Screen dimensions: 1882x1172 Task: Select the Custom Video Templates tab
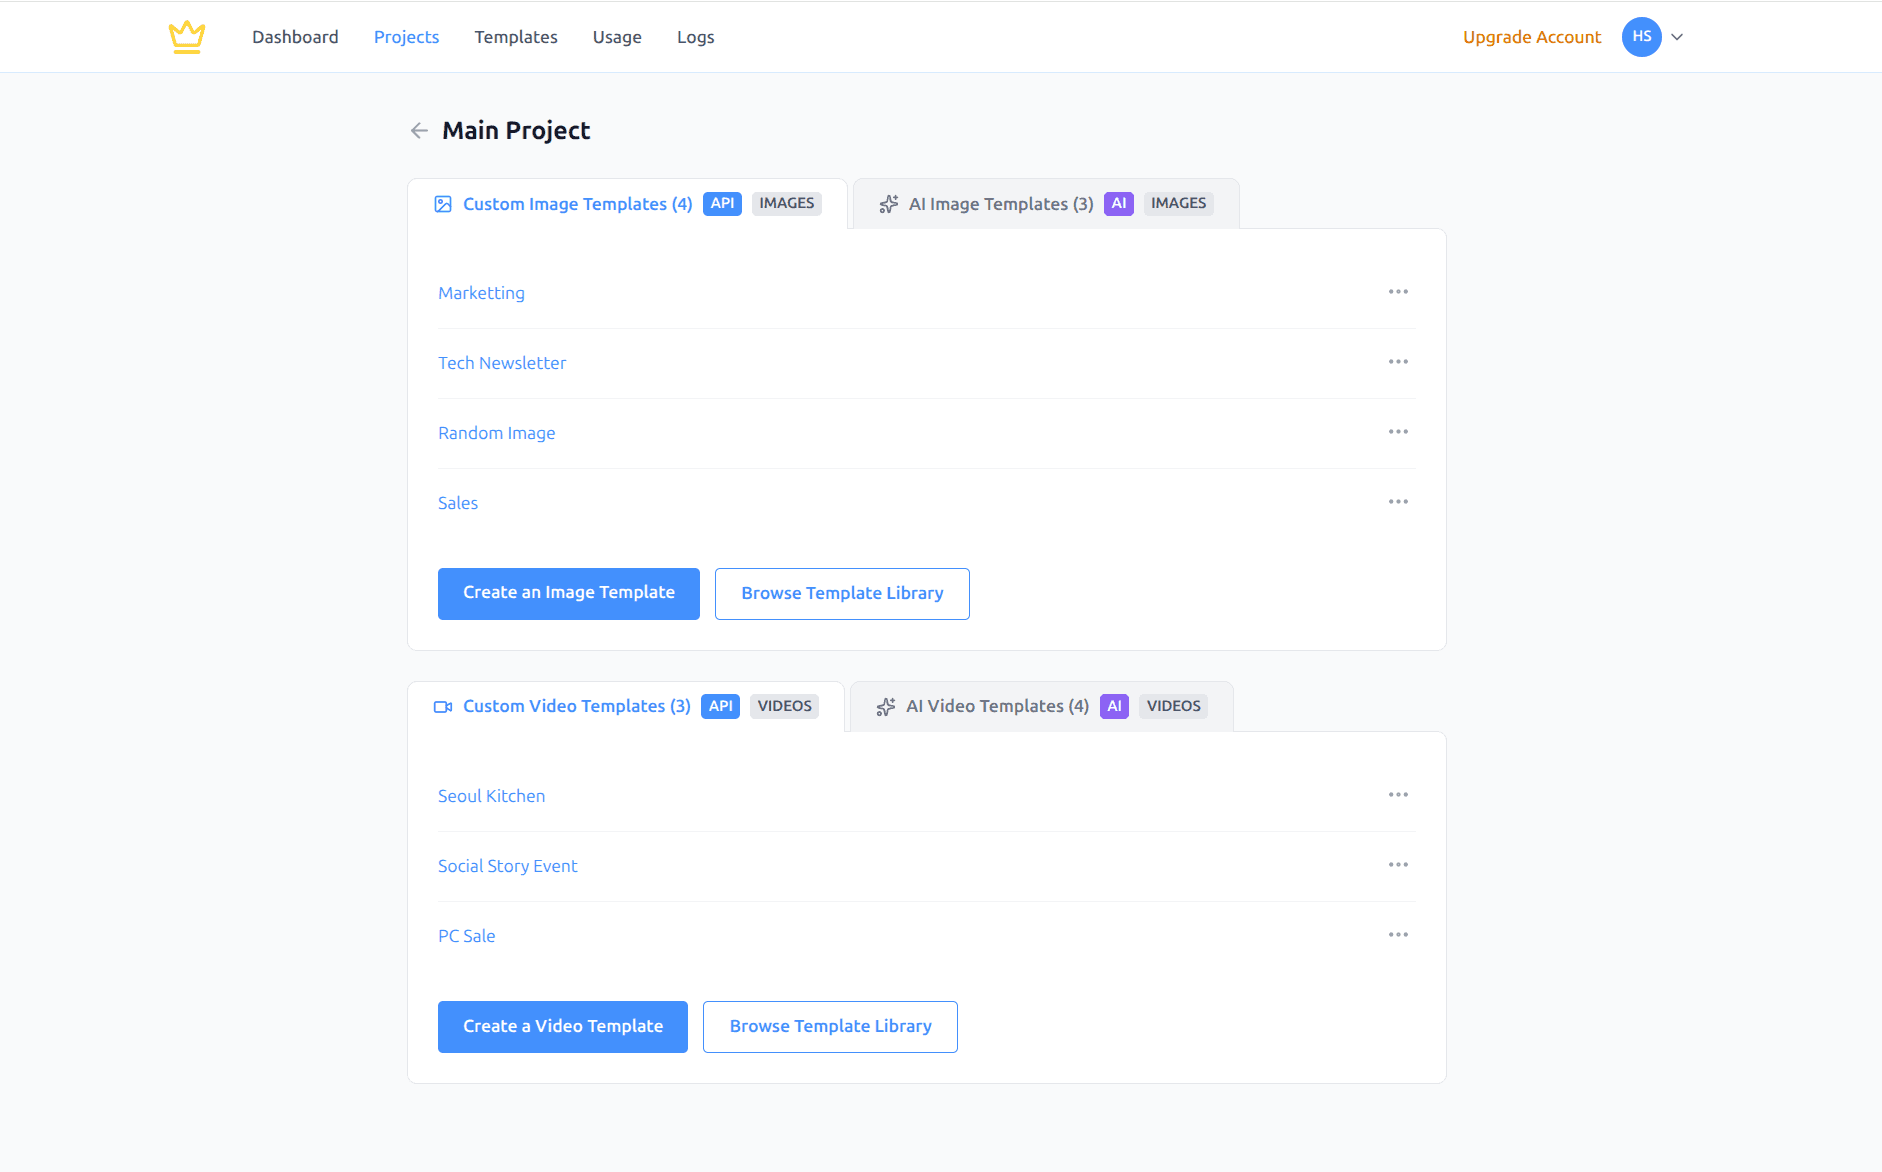coord(576,706)
